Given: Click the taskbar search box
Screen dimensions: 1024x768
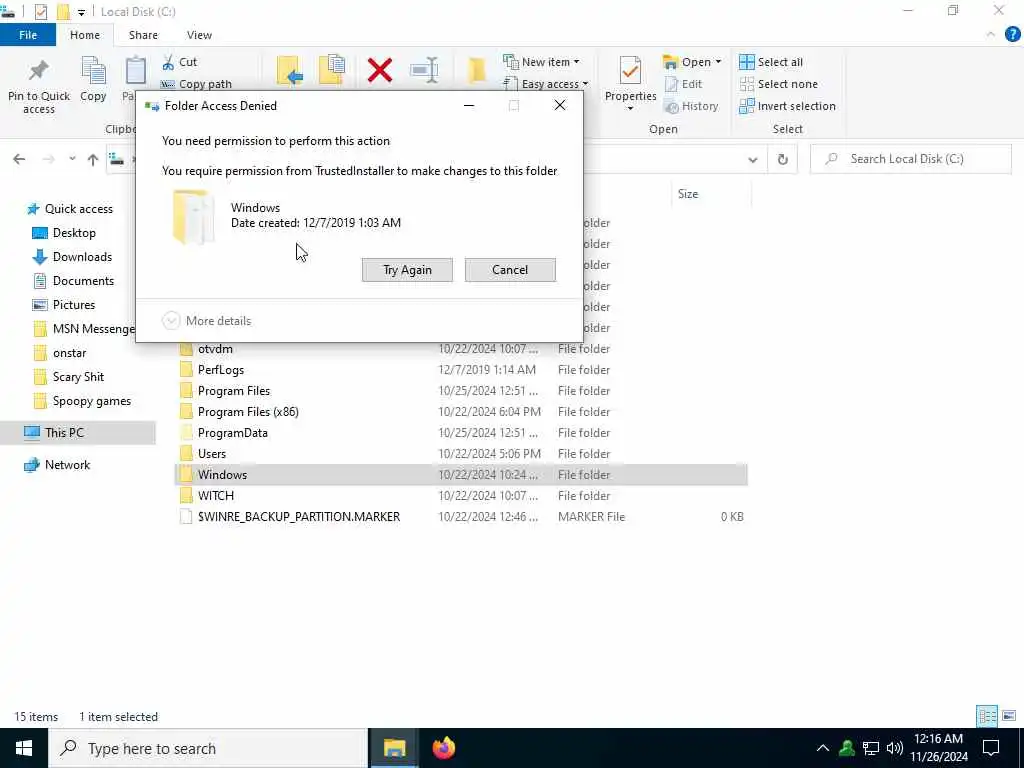Looking at the screenshot, I should (208, 748).
